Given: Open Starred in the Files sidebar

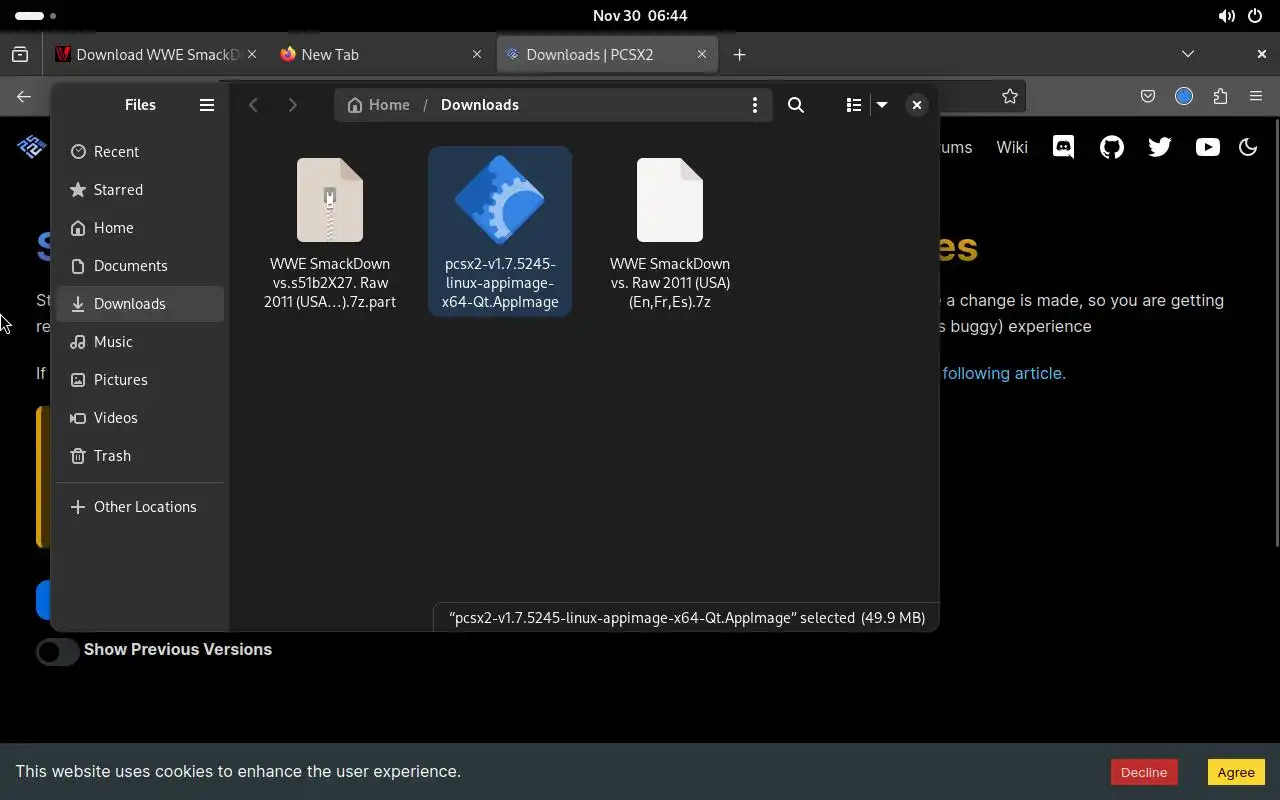Looking at the screenshot, I should pos(140,190).
